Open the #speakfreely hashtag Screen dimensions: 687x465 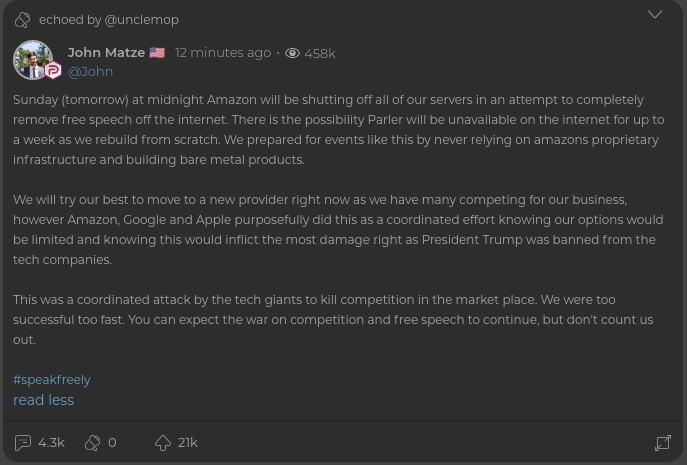(52, 380)
